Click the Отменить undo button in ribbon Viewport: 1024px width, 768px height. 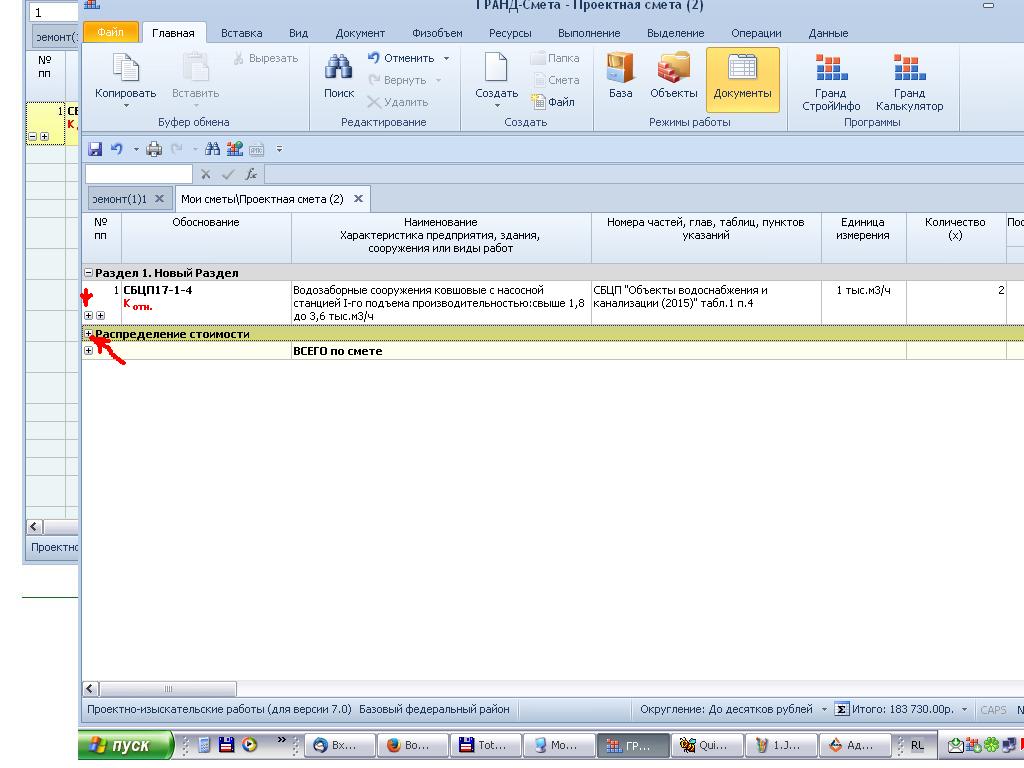(x=400, y=58)
